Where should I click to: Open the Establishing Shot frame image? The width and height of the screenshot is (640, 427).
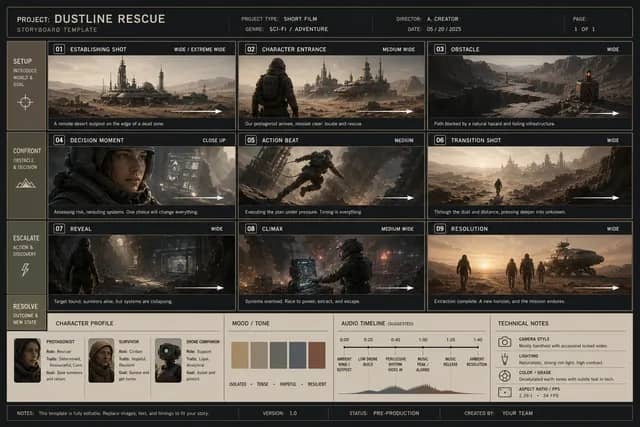point(142,87)
